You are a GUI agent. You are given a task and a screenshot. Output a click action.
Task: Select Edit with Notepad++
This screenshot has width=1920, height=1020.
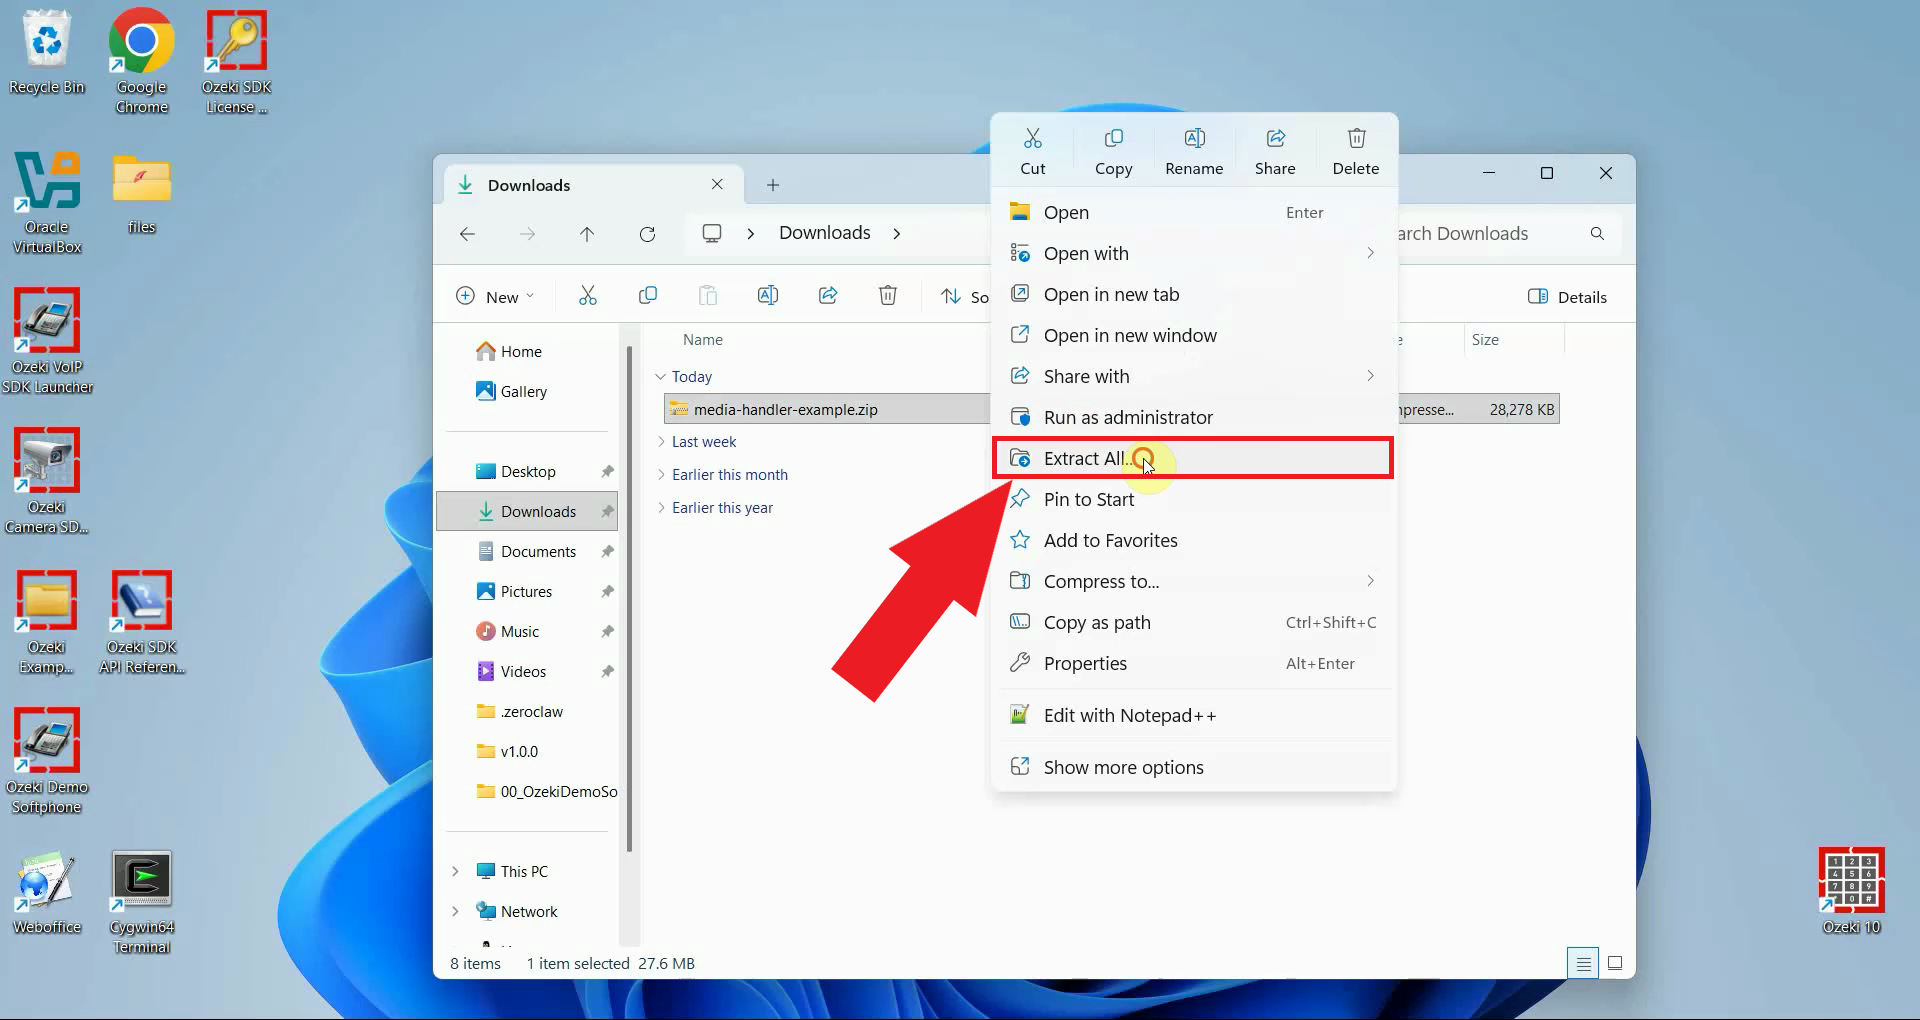pos(1193,715)
